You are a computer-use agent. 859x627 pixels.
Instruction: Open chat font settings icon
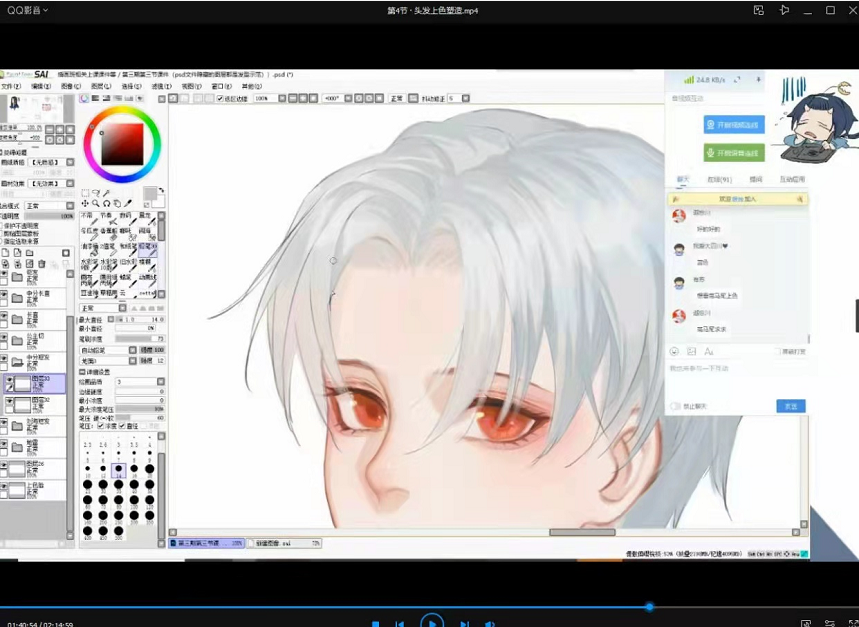(x=709, y=351)
